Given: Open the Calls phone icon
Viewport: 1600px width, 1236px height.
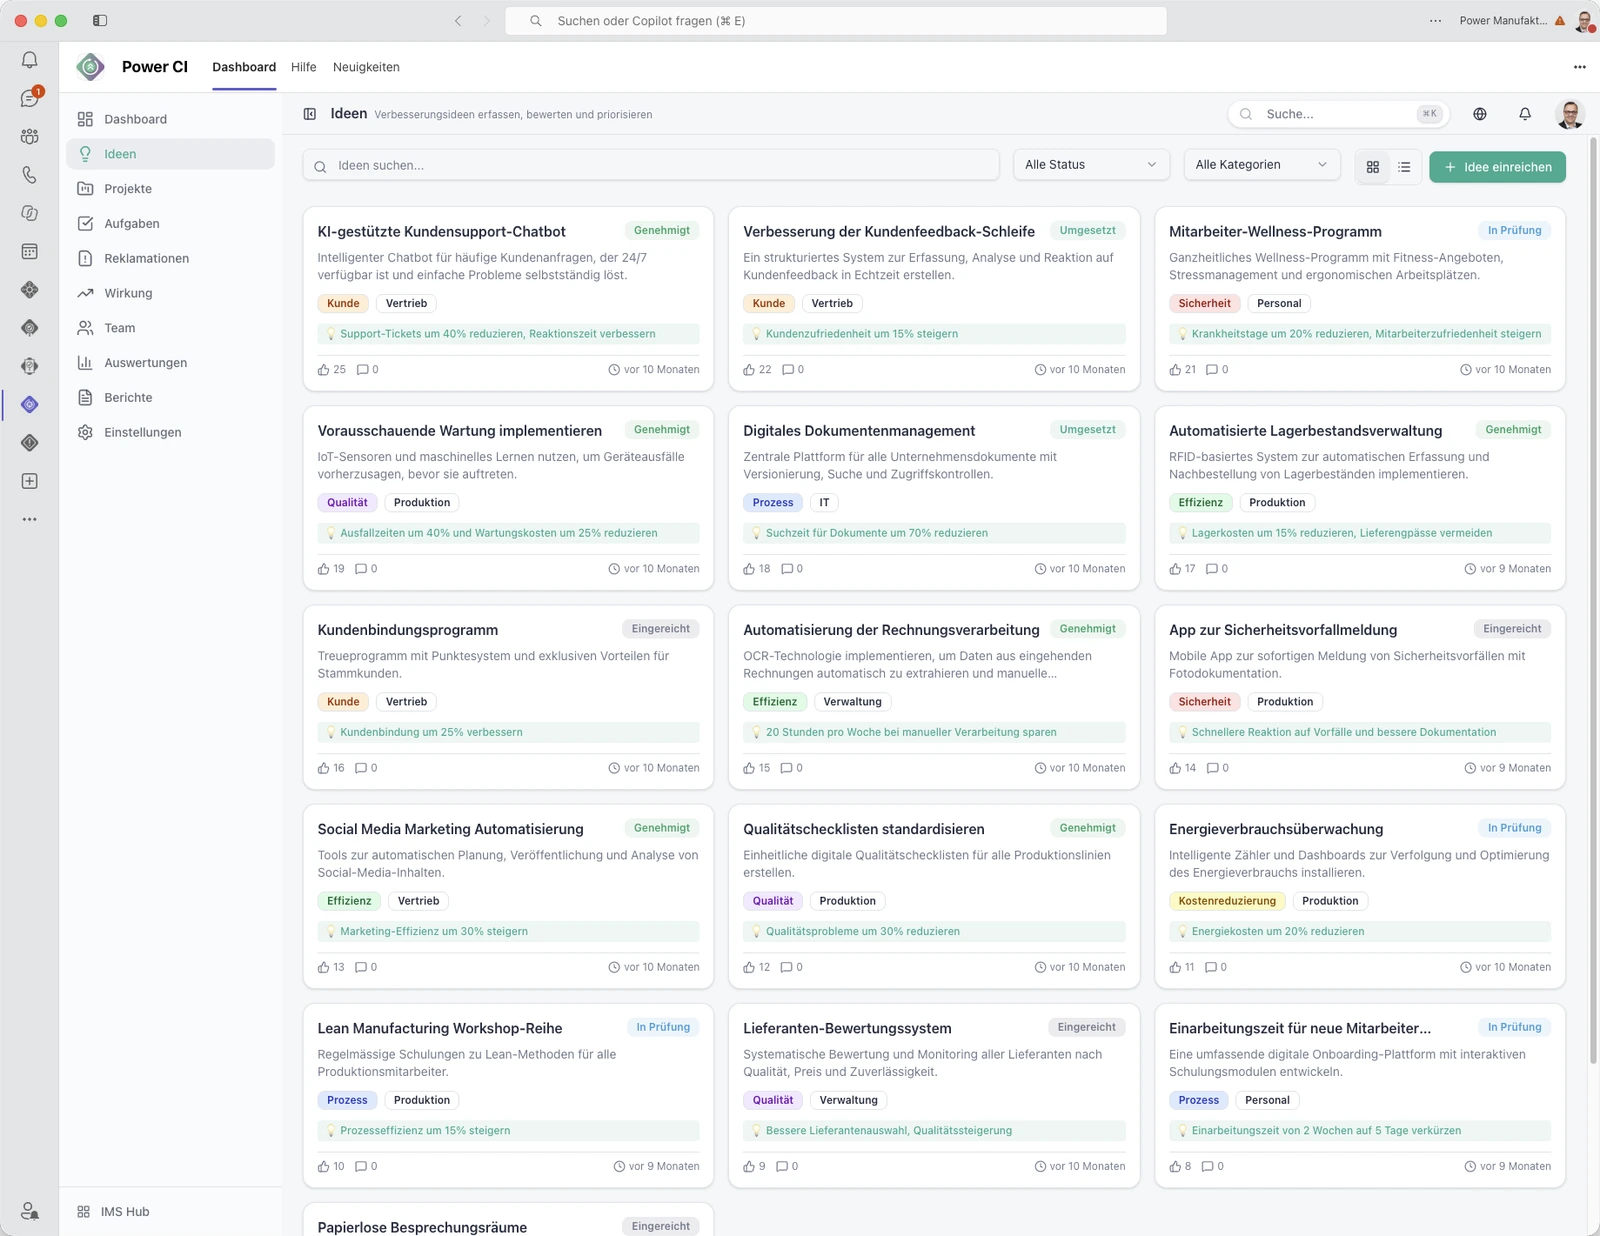Looking at the screenshot, I should tap(30, 175).
